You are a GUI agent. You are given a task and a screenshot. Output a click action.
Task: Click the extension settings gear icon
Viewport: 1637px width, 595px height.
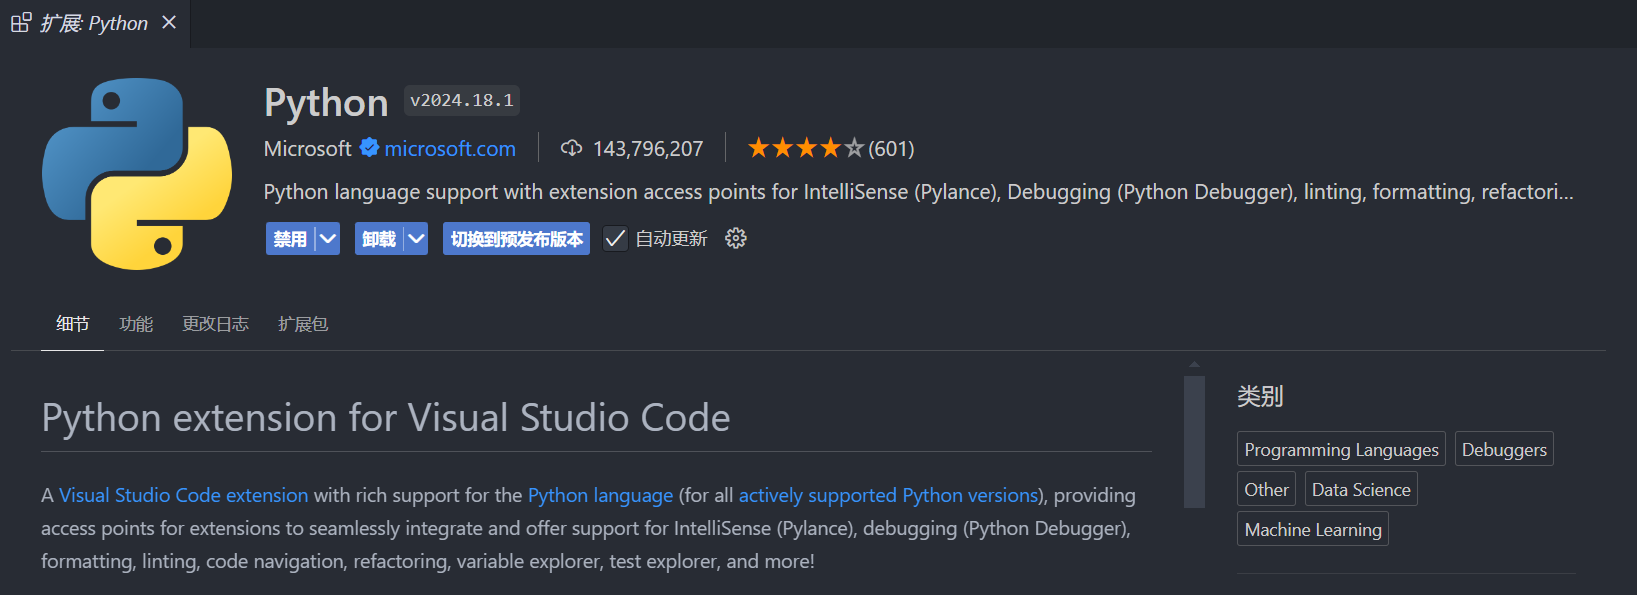point(736,238)
